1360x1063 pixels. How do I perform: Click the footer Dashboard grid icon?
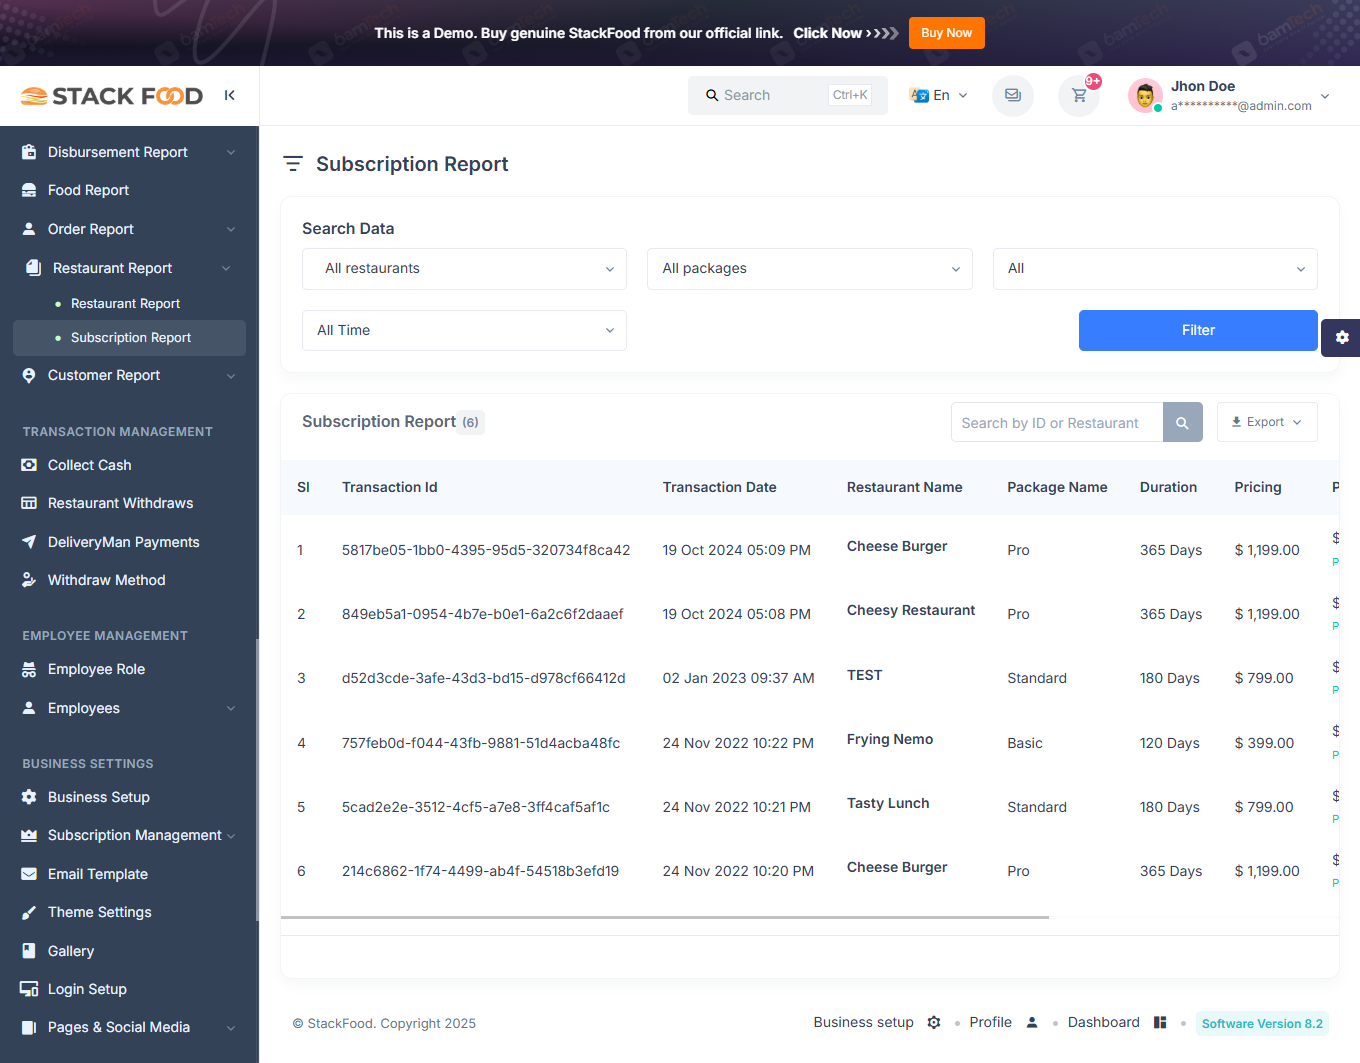pyautogui.click(x=1160, y=1022)
